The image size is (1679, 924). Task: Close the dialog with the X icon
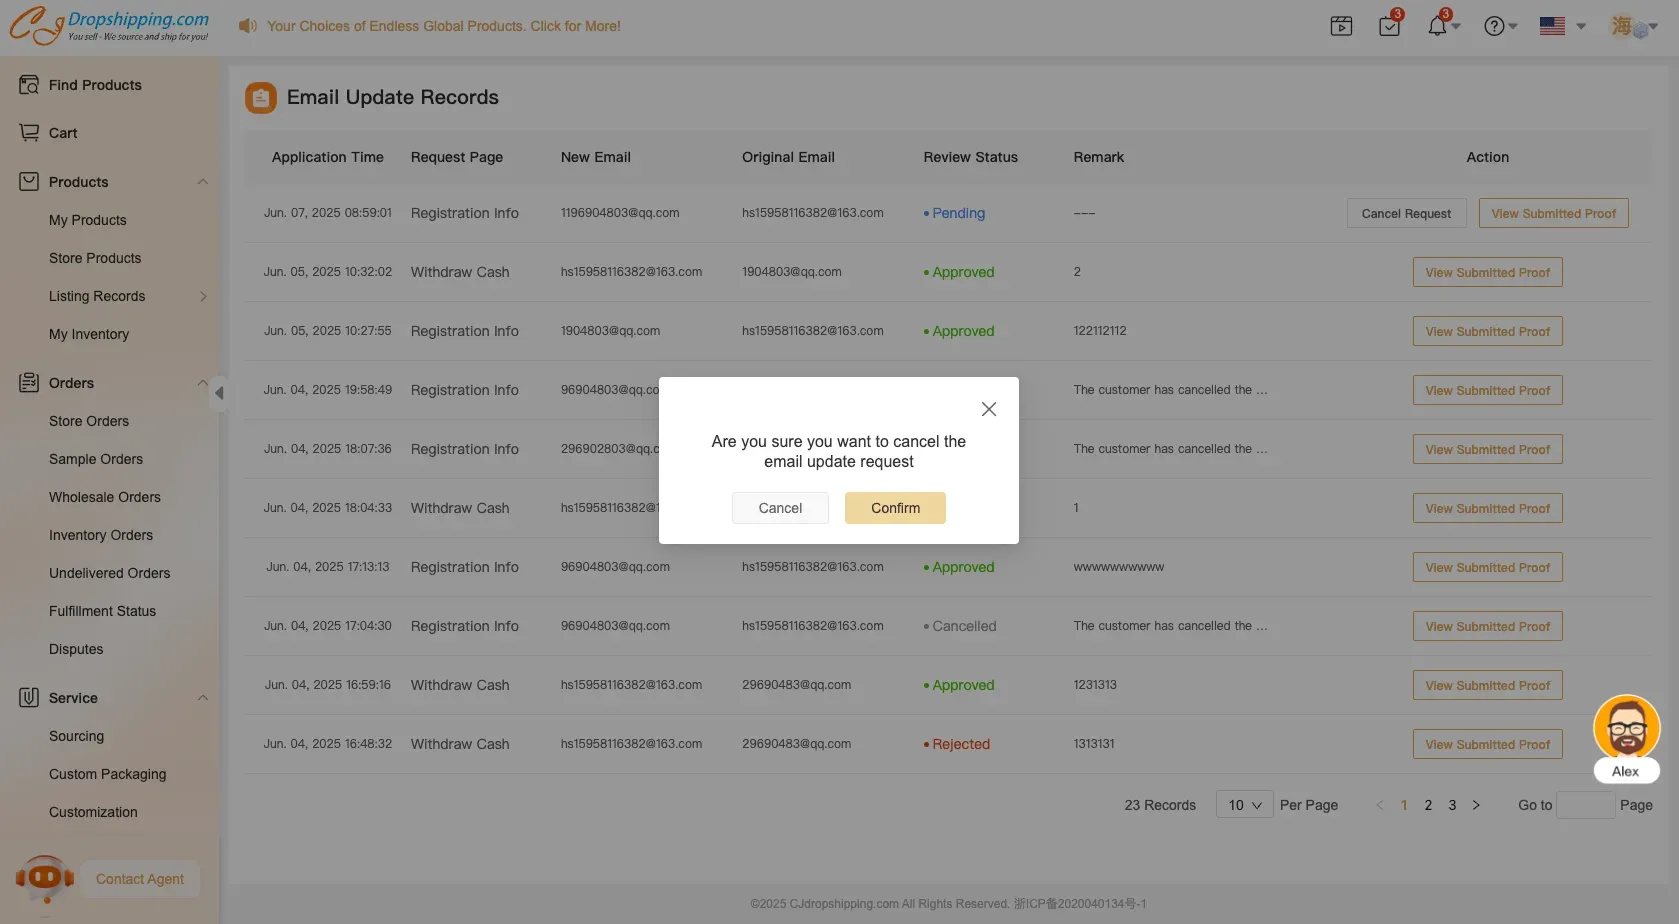tap(988, 409)
